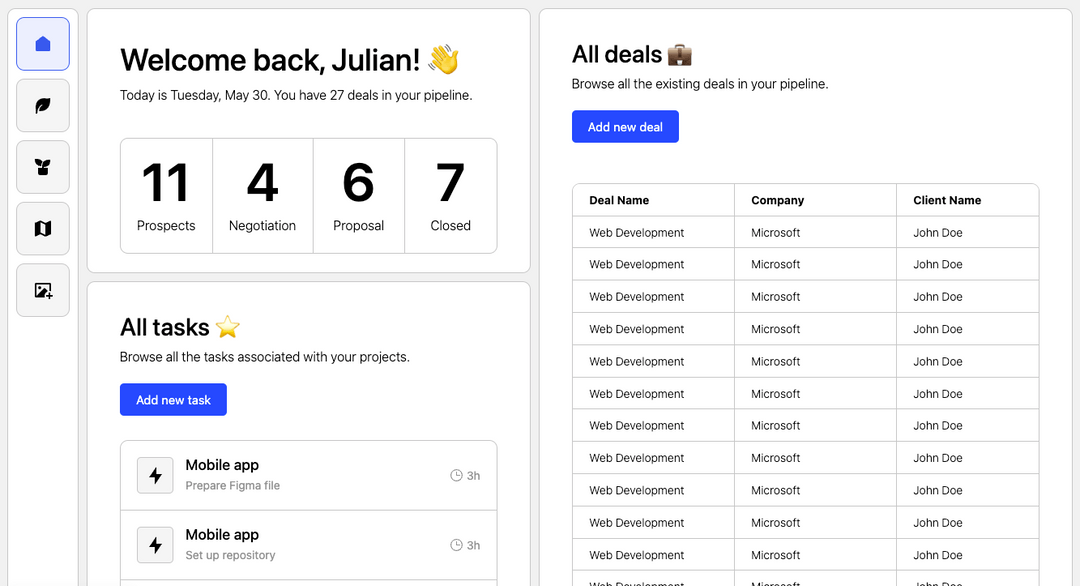Click the clock icon next to Prepare Figma file

[455, 475]
